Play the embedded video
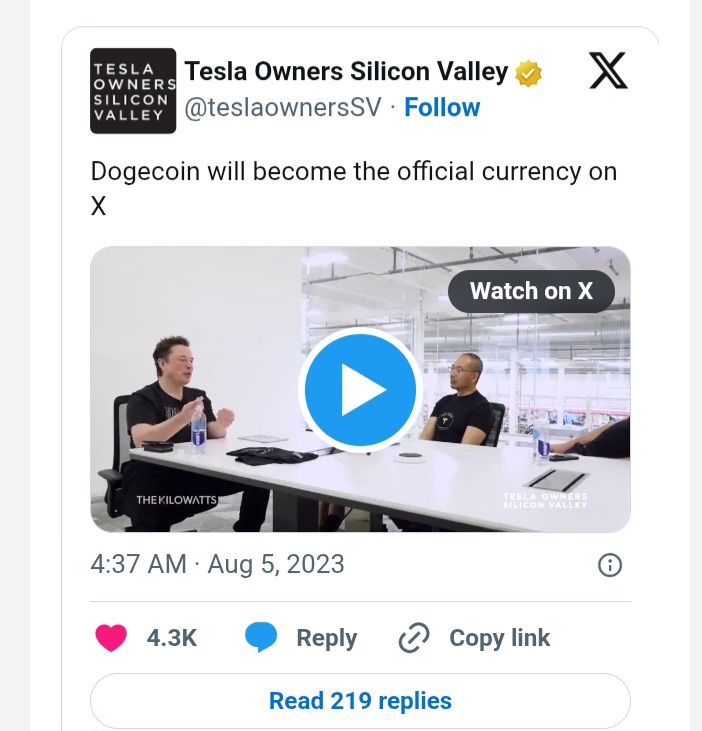This screenshot has width=702, height=731. 359,389
